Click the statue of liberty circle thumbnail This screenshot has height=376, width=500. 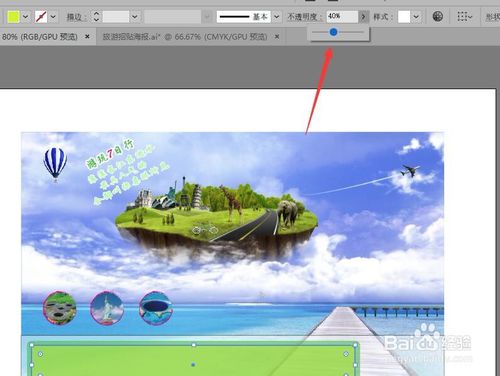click(107, 308)
